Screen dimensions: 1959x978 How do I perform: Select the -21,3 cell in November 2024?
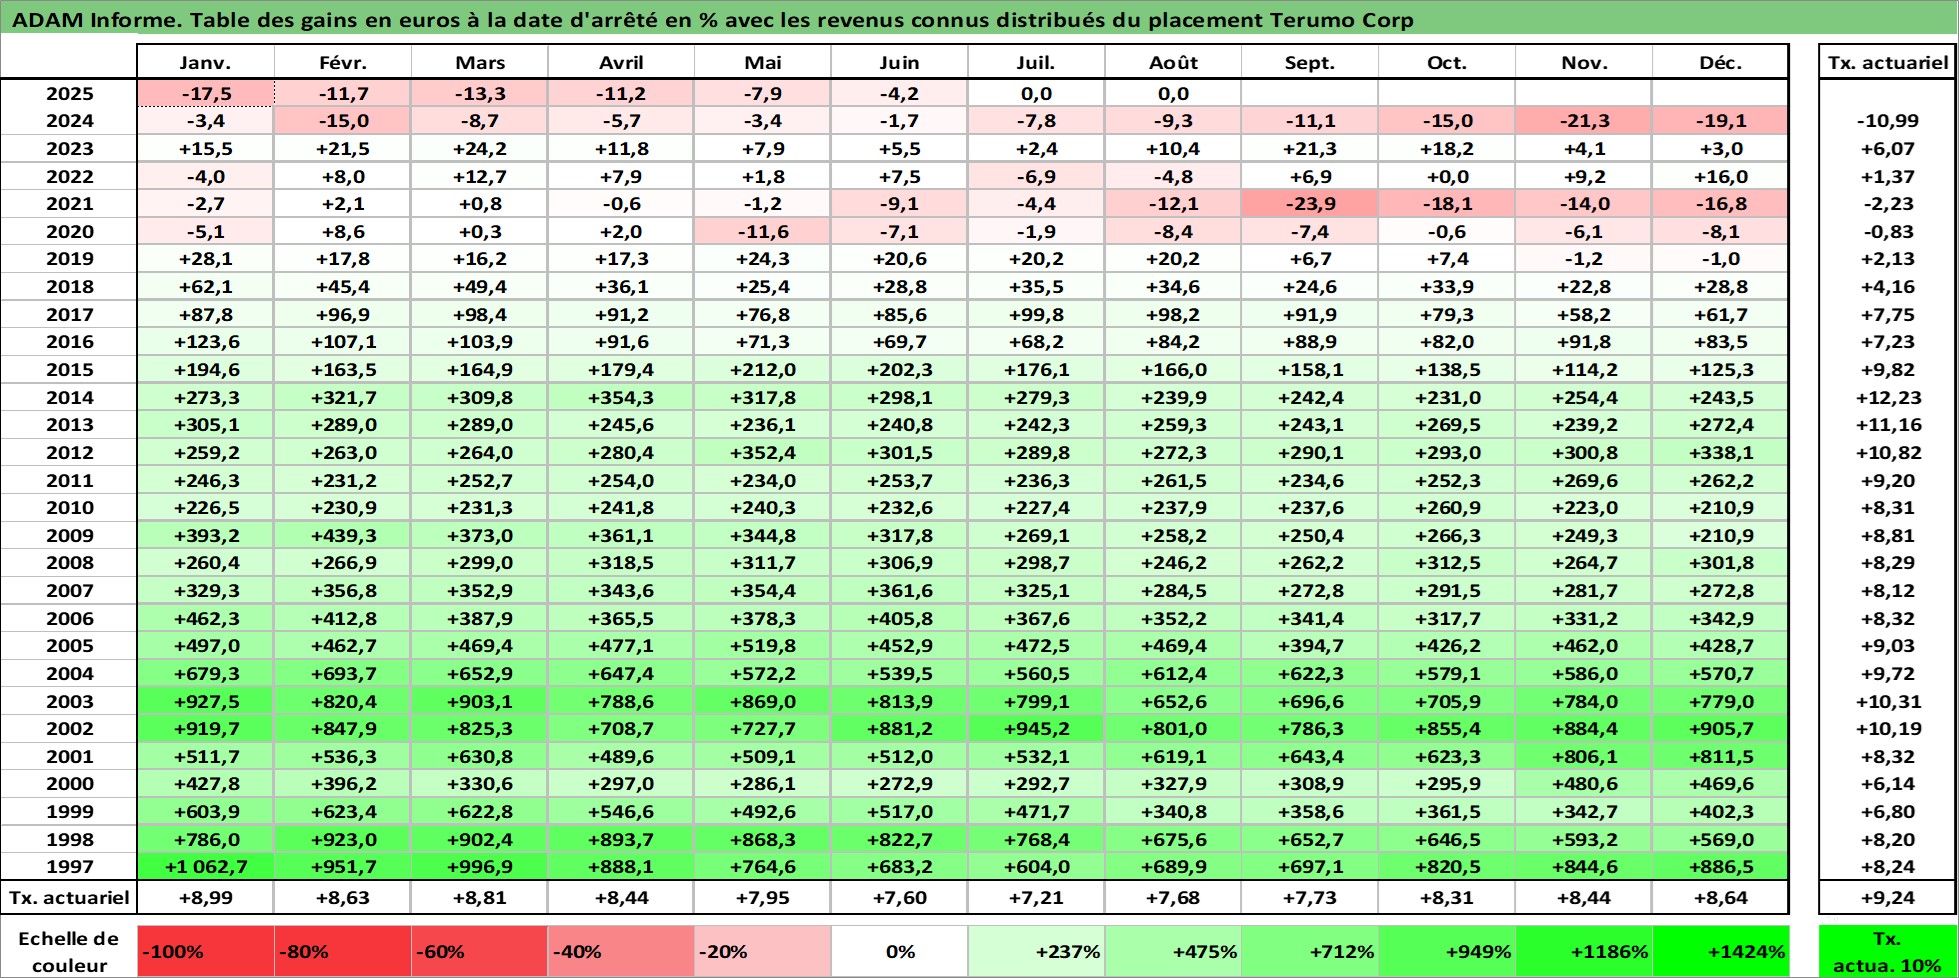pyautogui.click(x=1584, y=120)
